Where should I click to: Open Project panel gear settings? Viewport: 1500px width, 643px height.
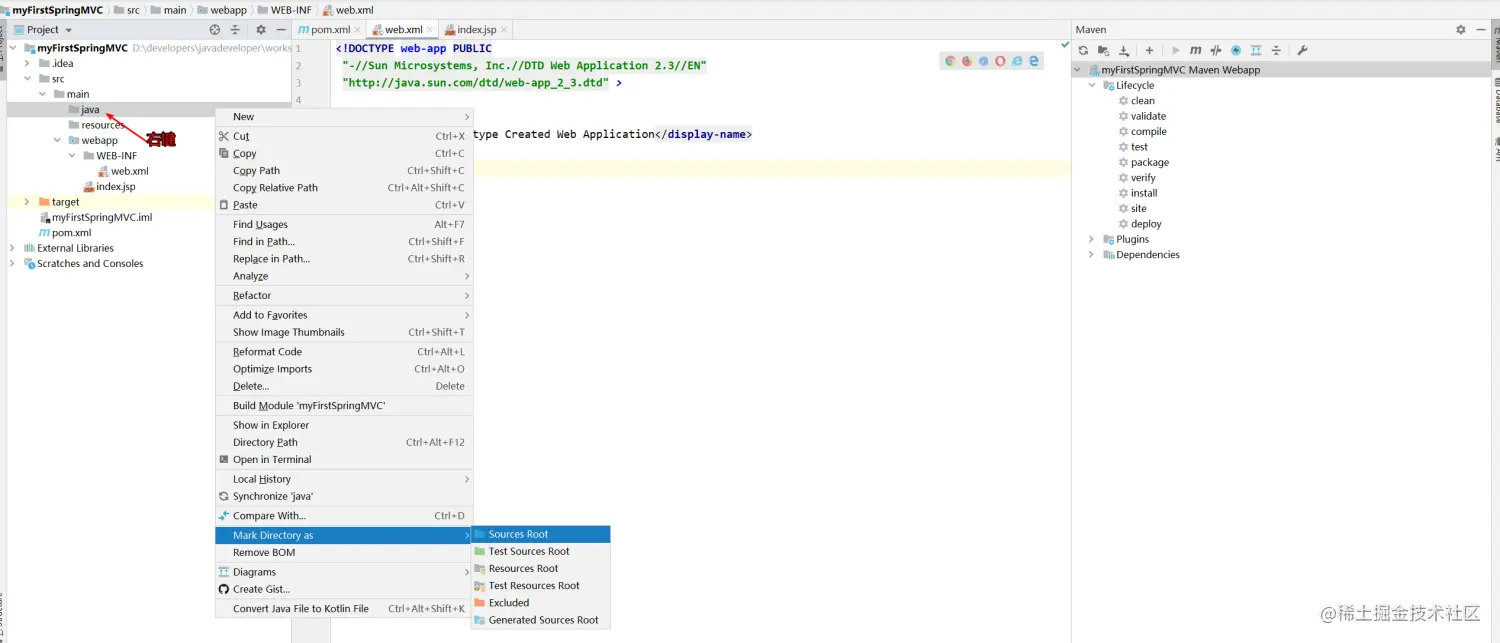261,30
